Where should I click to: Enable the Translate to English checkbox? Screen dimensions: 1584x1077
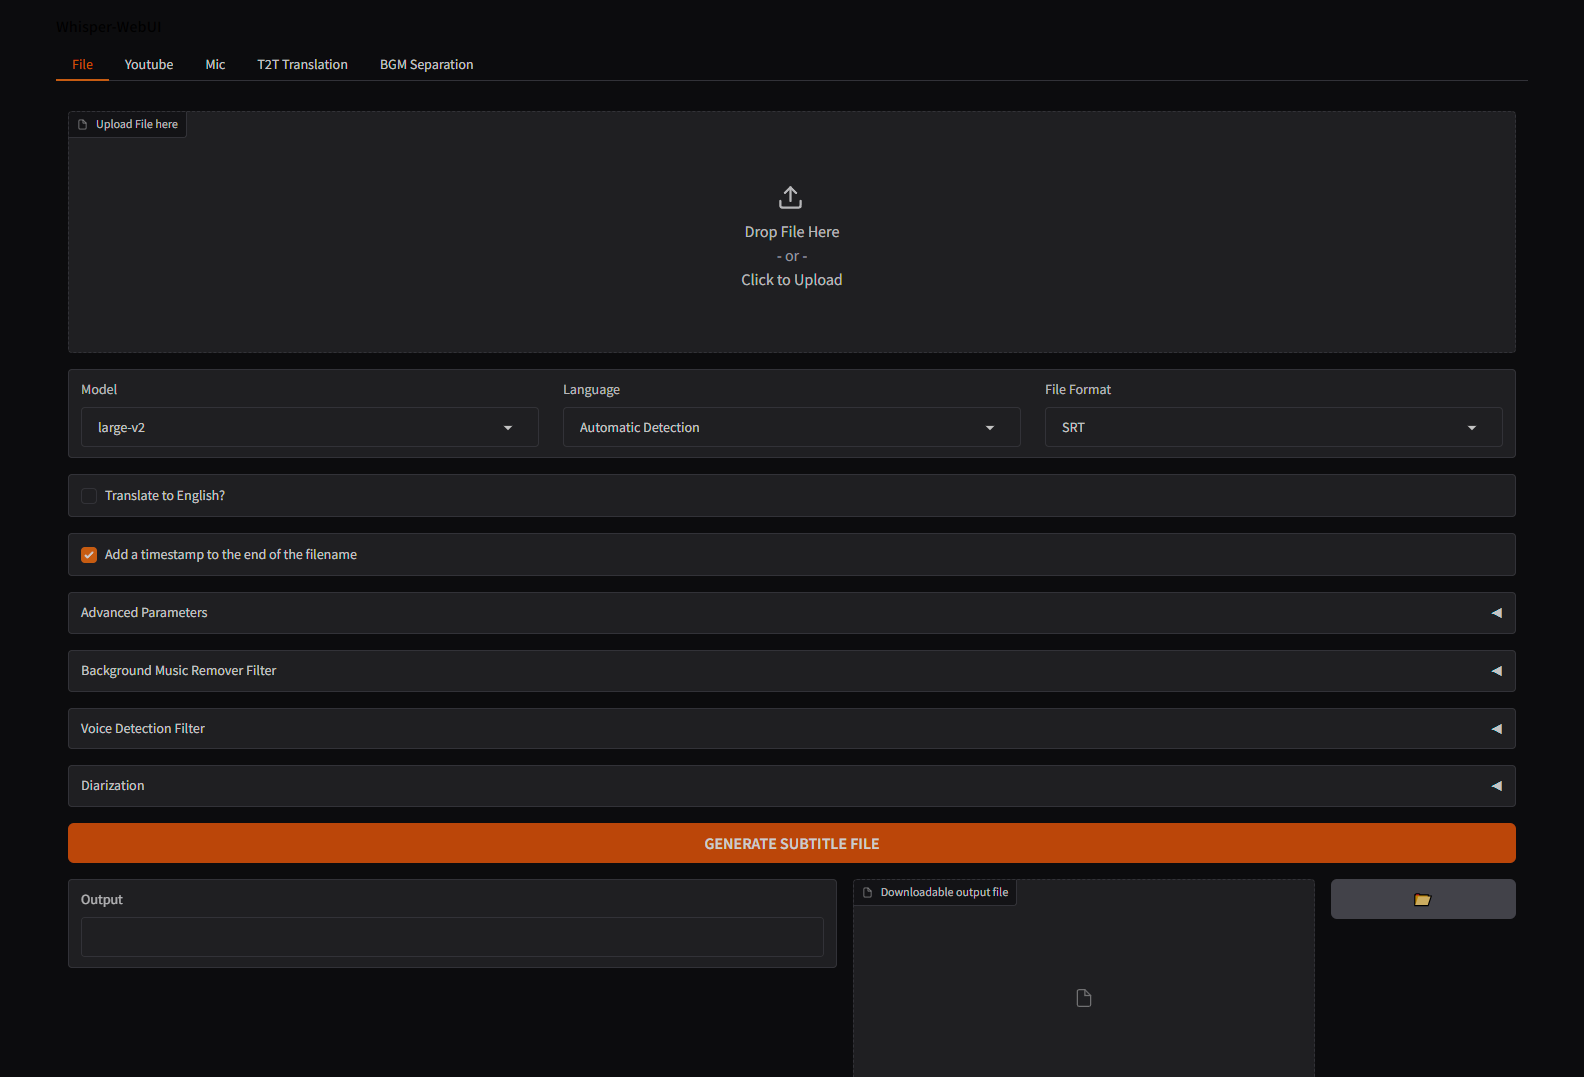click(x=89, y=496)
